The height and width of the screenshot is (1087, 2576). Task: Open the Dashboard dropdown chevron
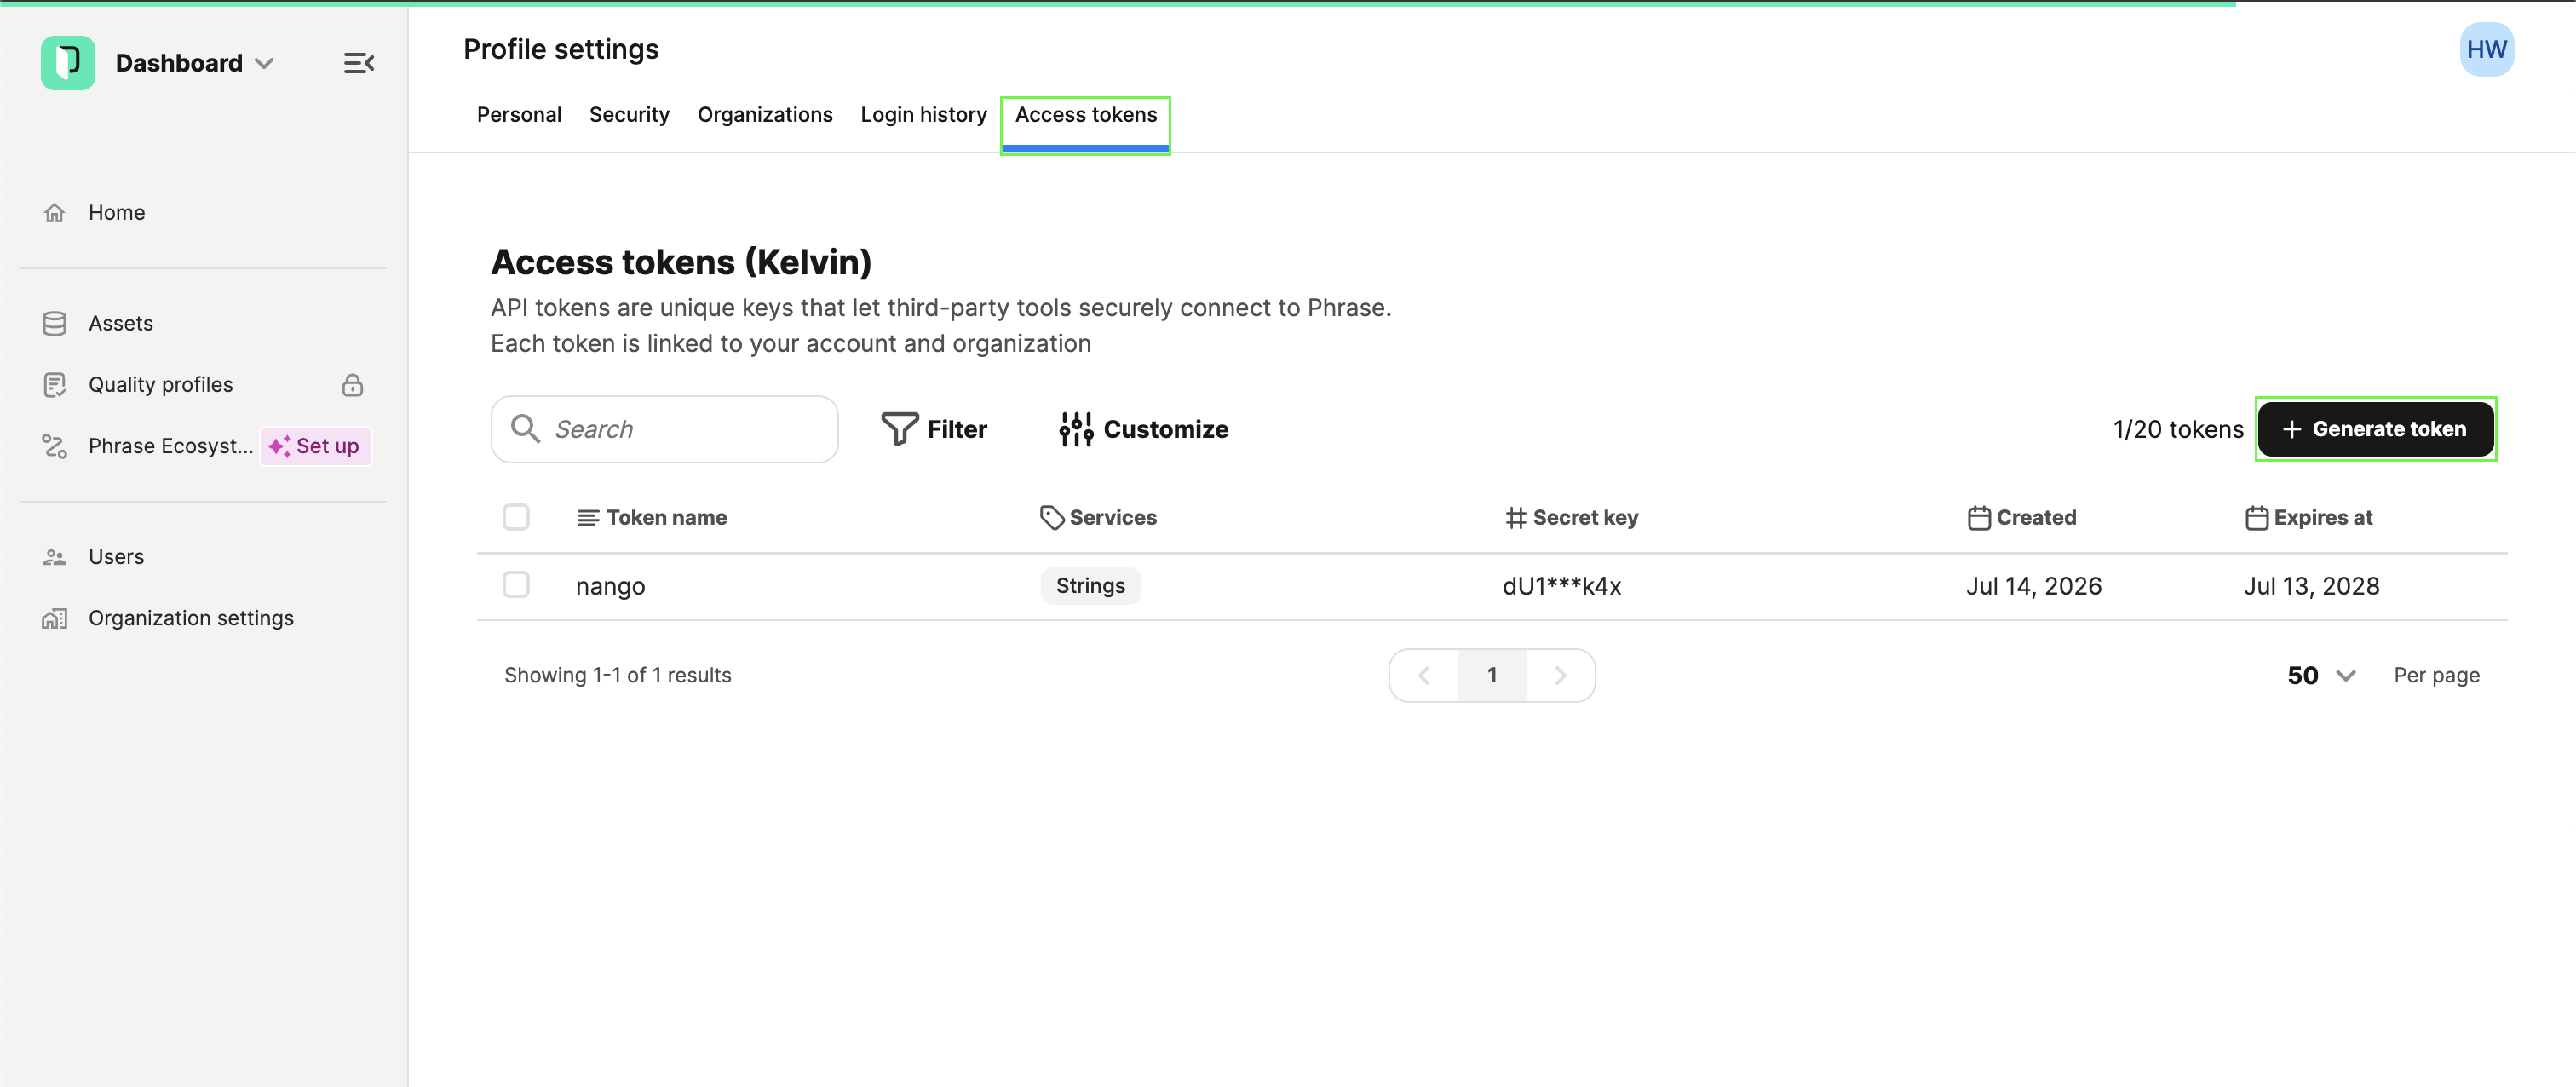[x=264, y=63]
